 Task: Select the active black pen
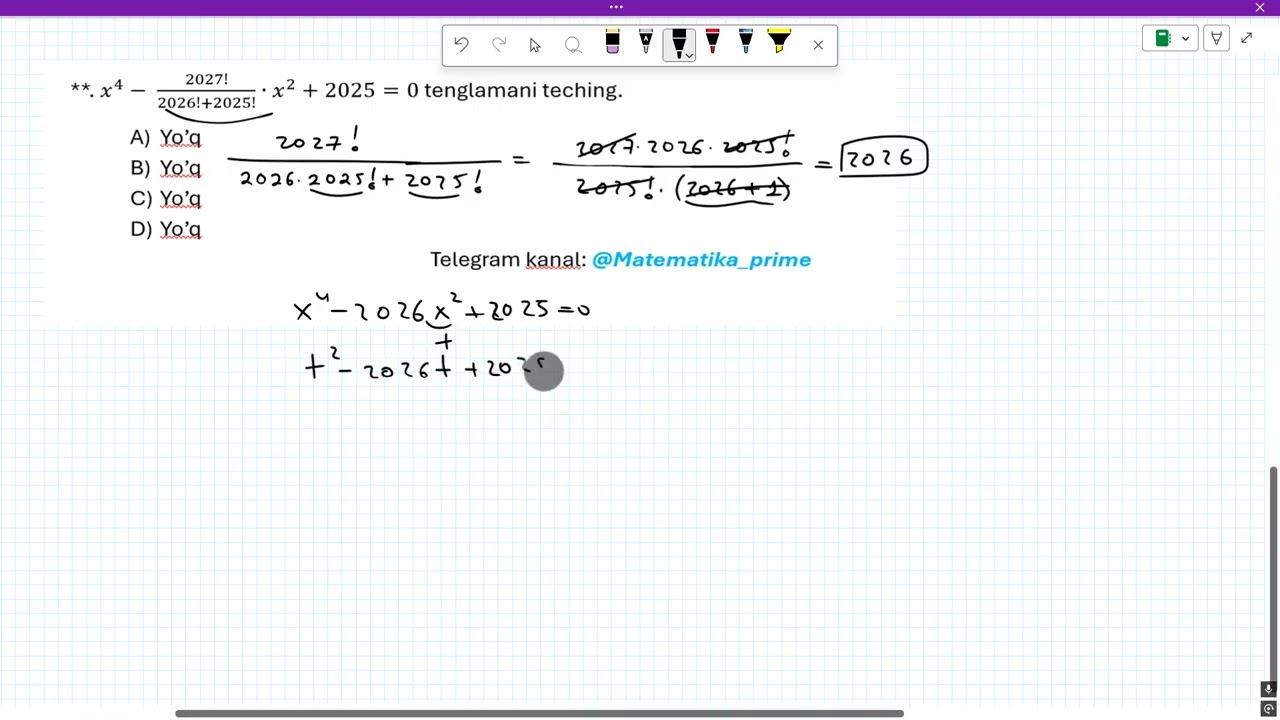tap(677, 43)
